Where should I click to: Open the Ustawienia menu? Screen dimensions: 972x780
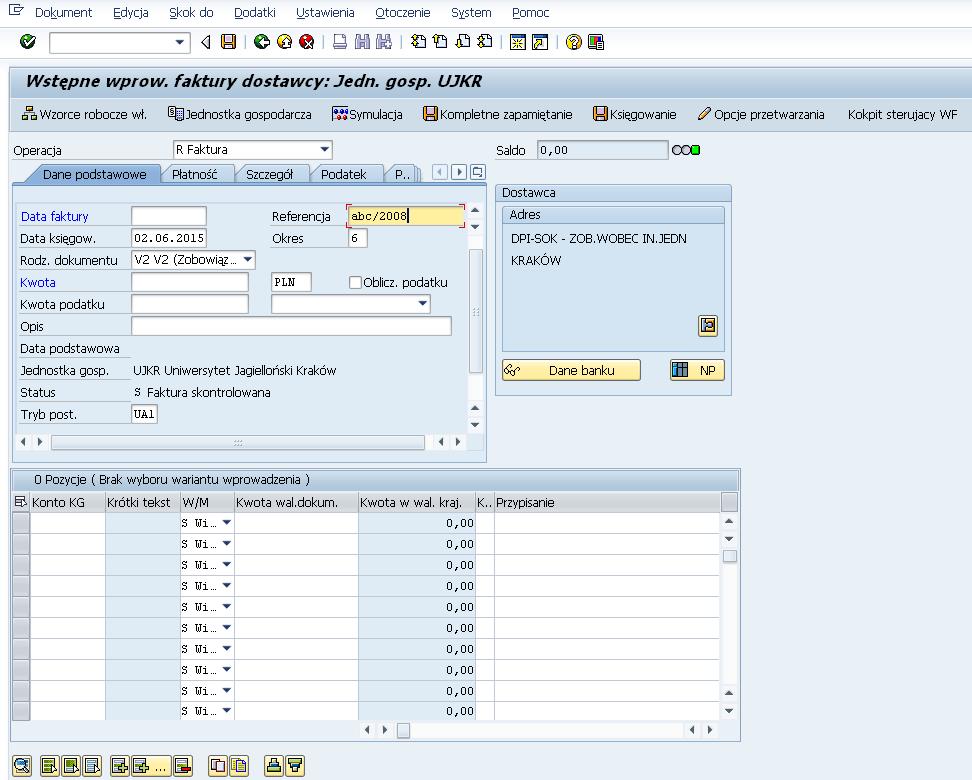[325, 12]
